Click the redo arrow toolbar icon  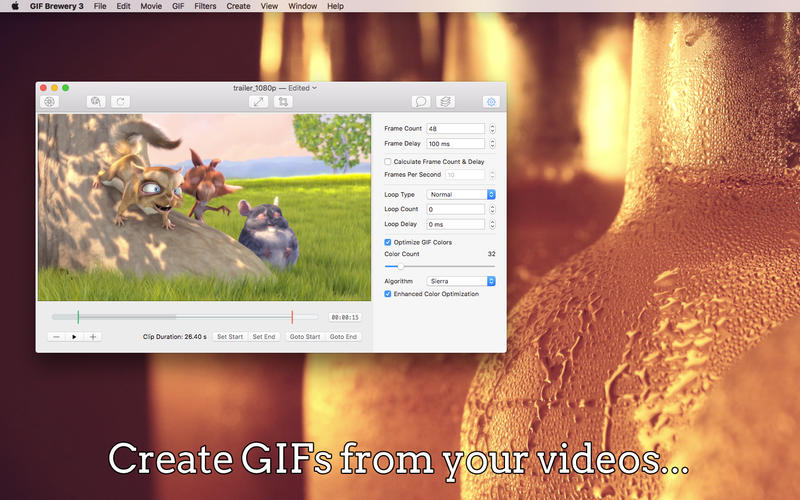pyautogui.click(x=120, y=102)
